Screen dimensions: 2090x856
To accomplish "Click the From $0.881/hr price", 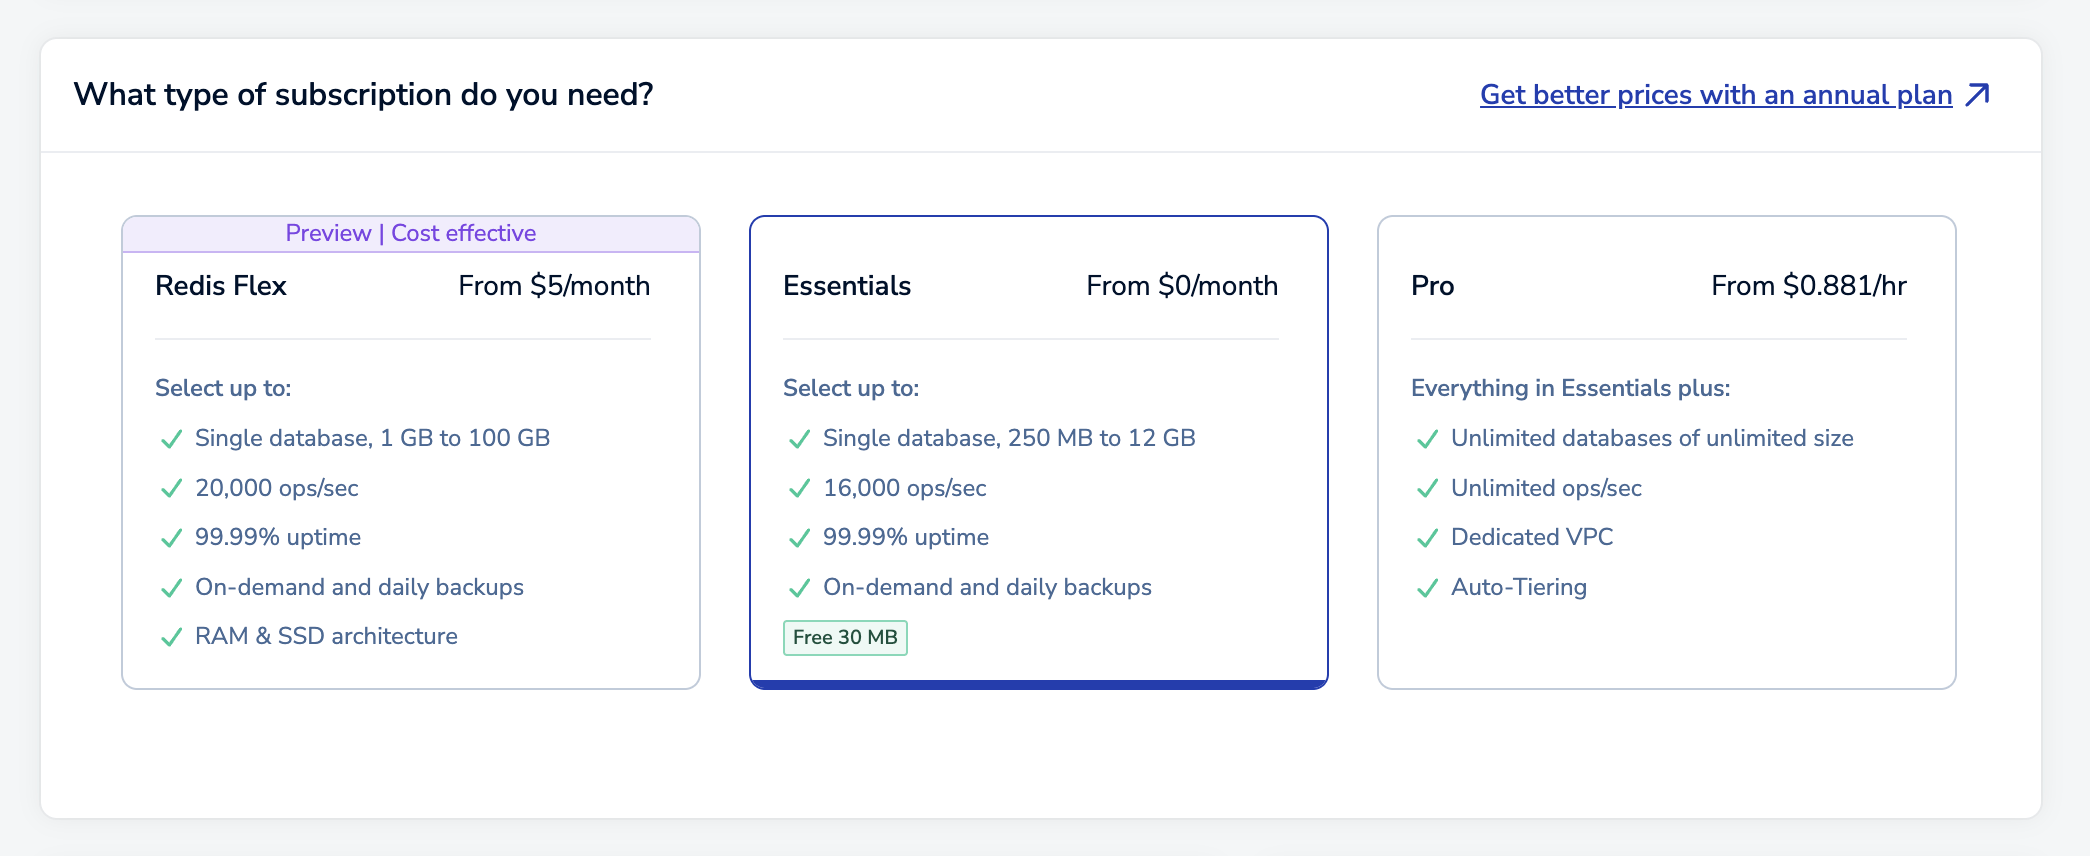I will click(x=1809, y=286).
